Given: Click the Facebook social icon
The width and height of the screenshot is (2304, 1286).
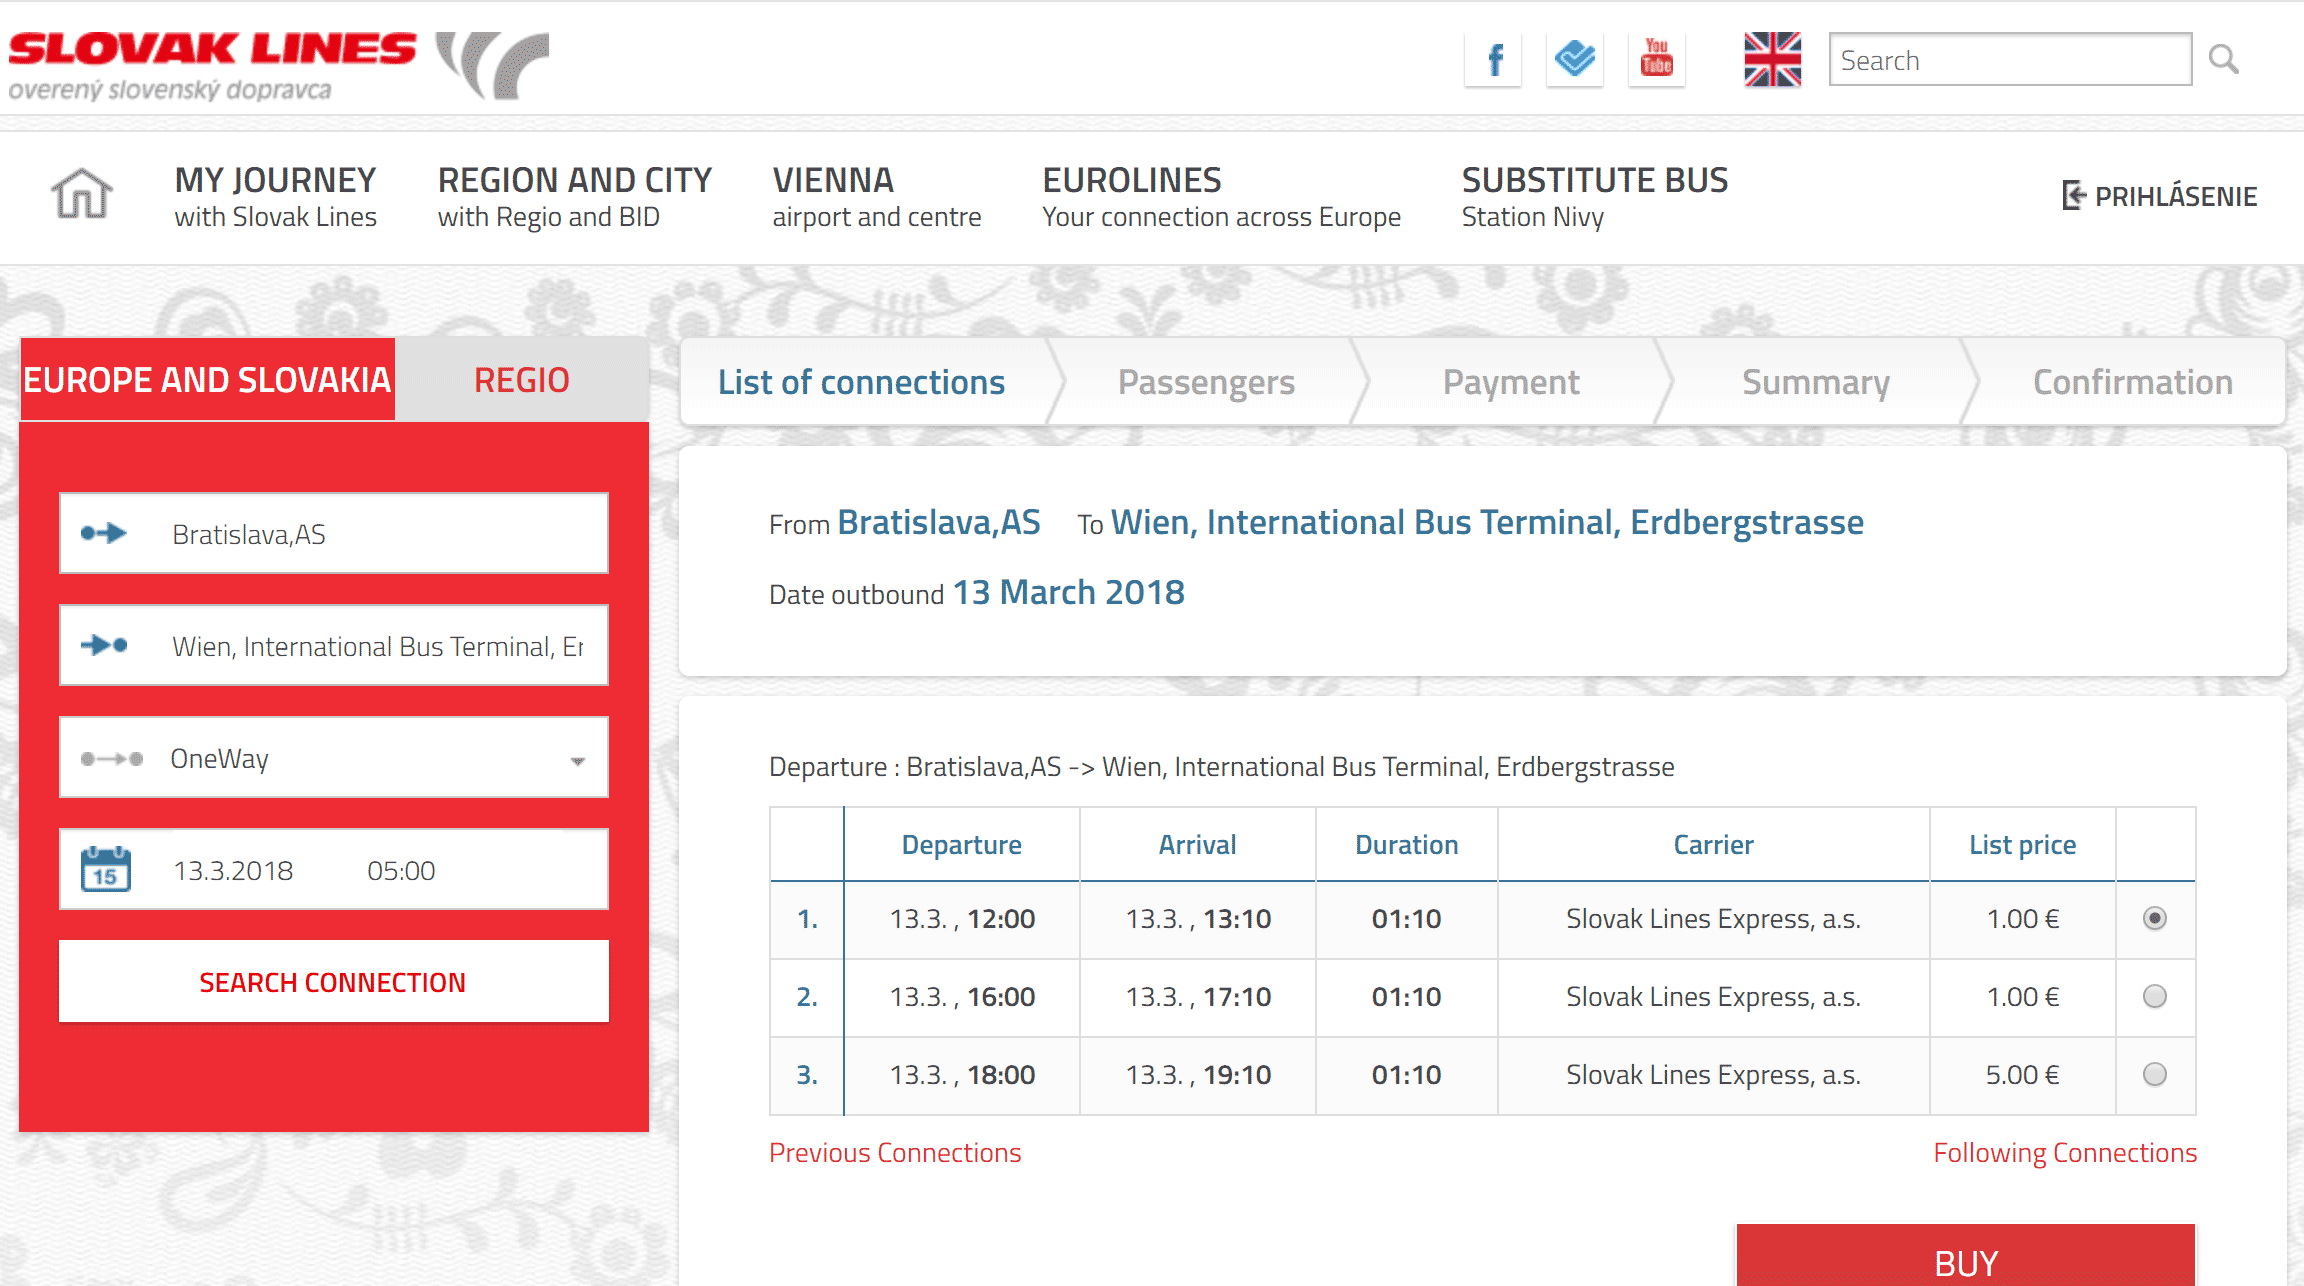Looking at the screenshot, I should coord(1491,60).
